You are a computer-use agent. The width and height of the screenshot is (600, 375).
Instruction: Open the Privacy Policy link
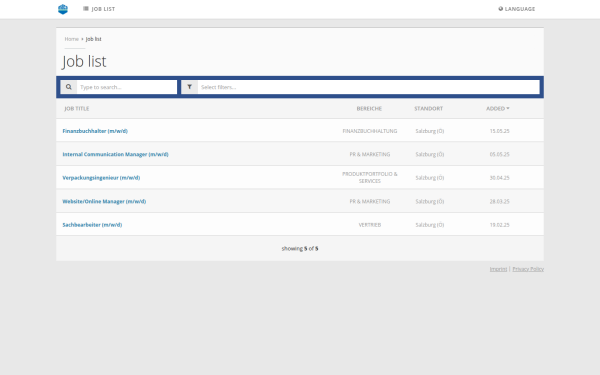(528, 269)
